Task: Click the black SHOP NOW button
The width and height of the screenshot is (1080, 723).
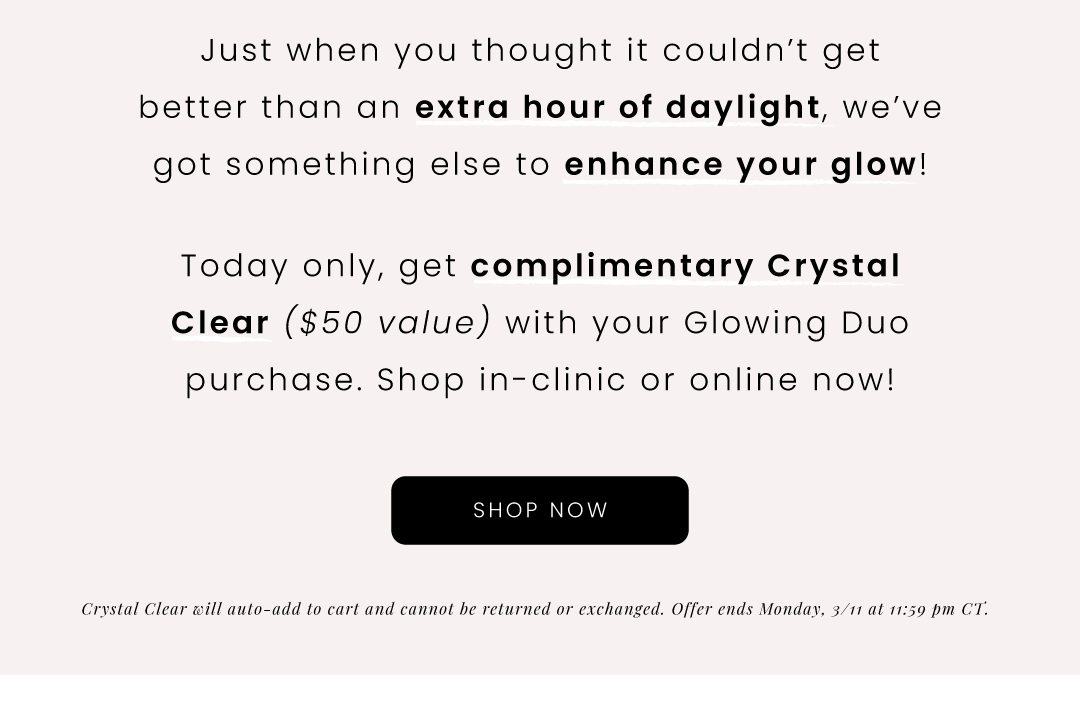Action: tap(539, 510)
